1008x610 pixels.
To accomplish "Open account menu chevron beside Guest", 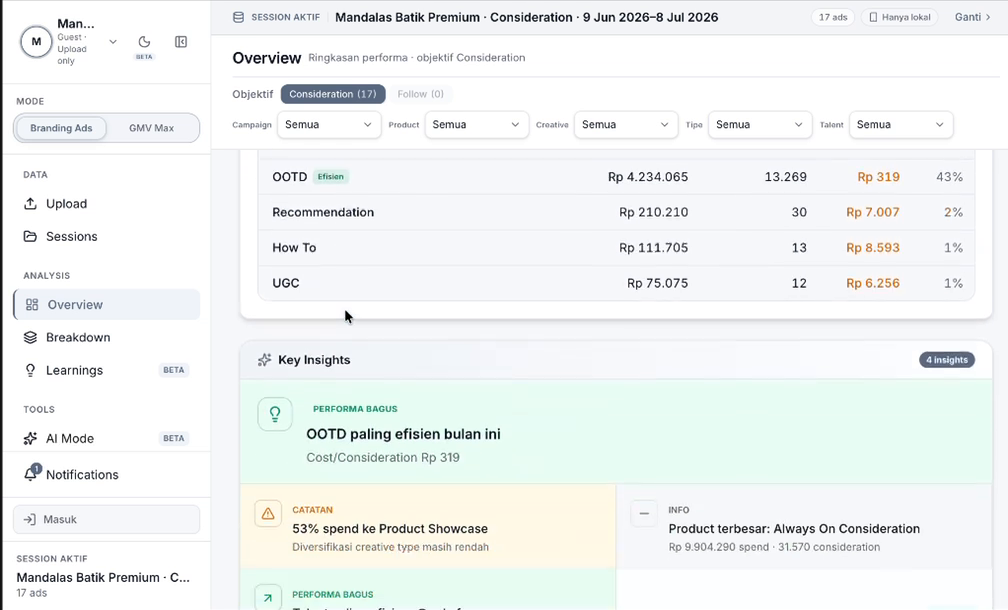I will click(x=112, y=42).
